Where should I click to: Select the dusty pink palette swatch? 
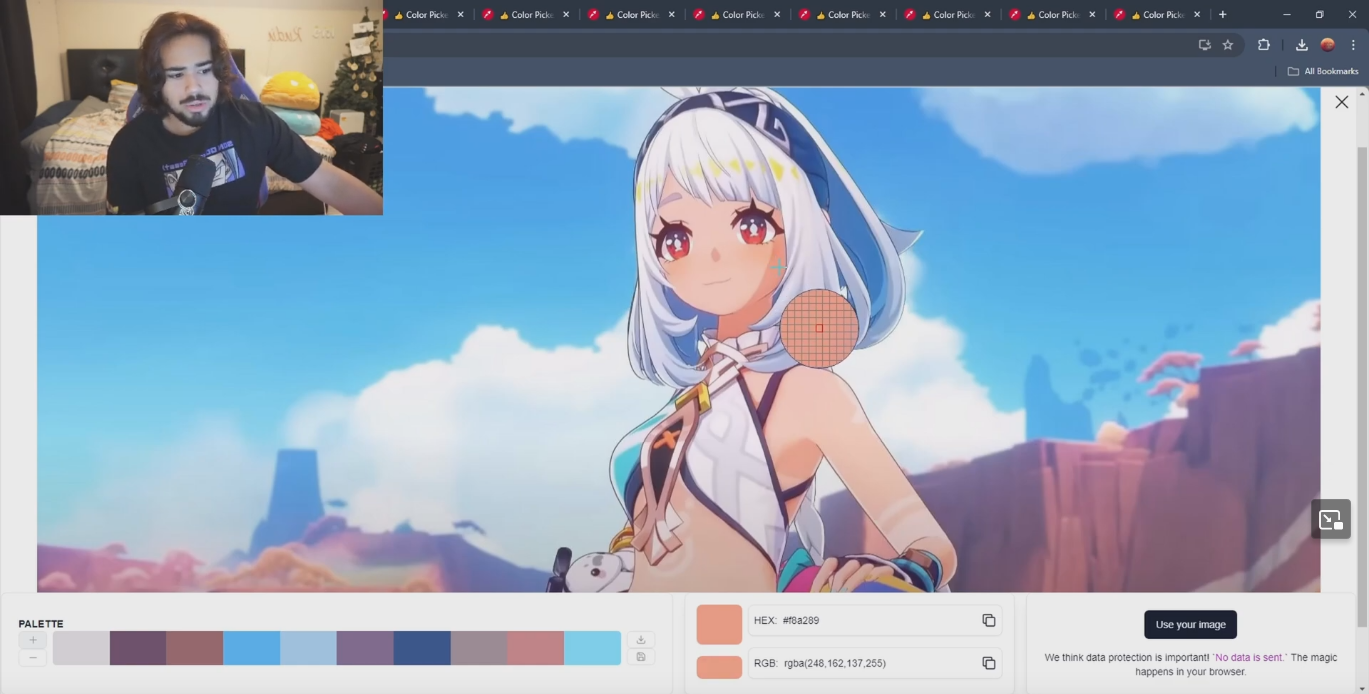tap(535, 648)
